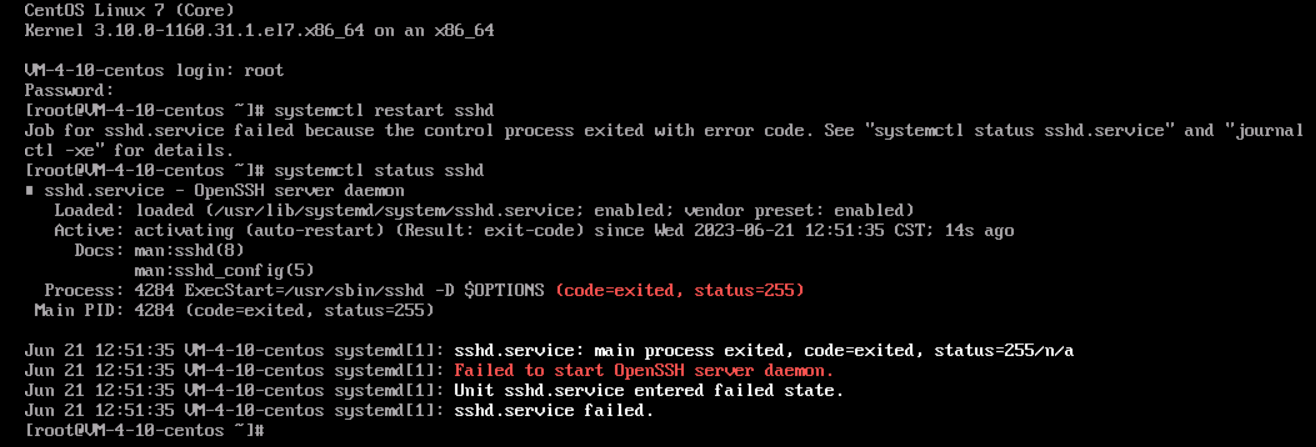Image resolution: width=1316 pixels, height=447 pixels.
Task: Click the 'man:sshd_config(5)' docs reference
Action: 224,270
